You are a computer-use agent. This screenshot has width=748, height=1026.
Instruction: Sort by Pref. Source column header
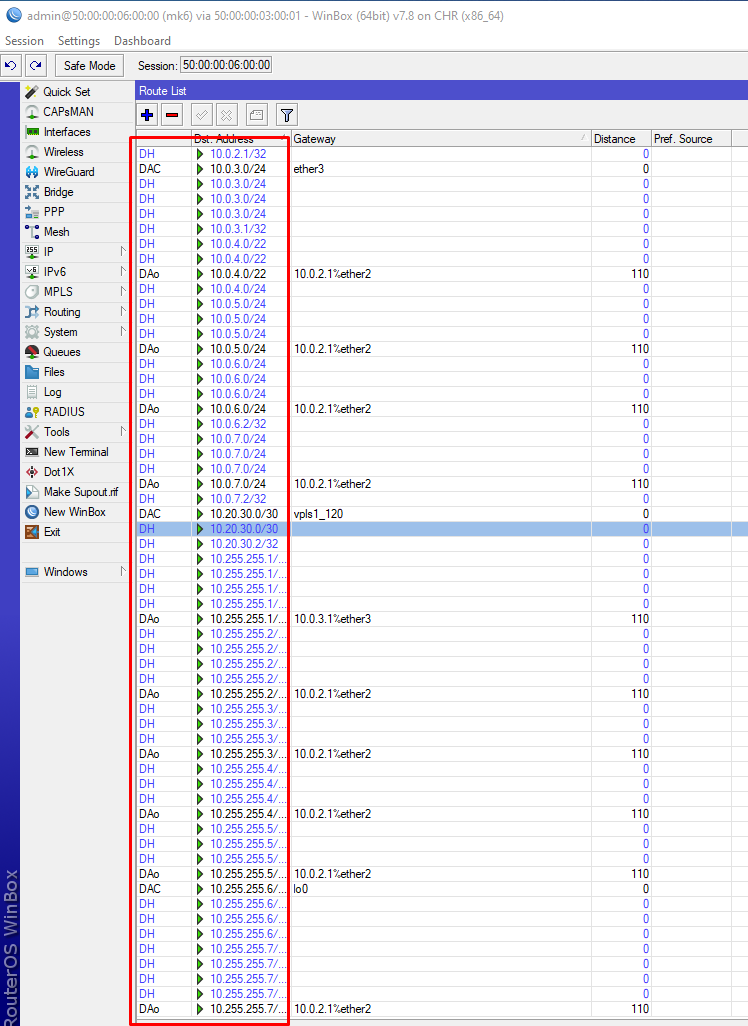click(x=691, y=139)
